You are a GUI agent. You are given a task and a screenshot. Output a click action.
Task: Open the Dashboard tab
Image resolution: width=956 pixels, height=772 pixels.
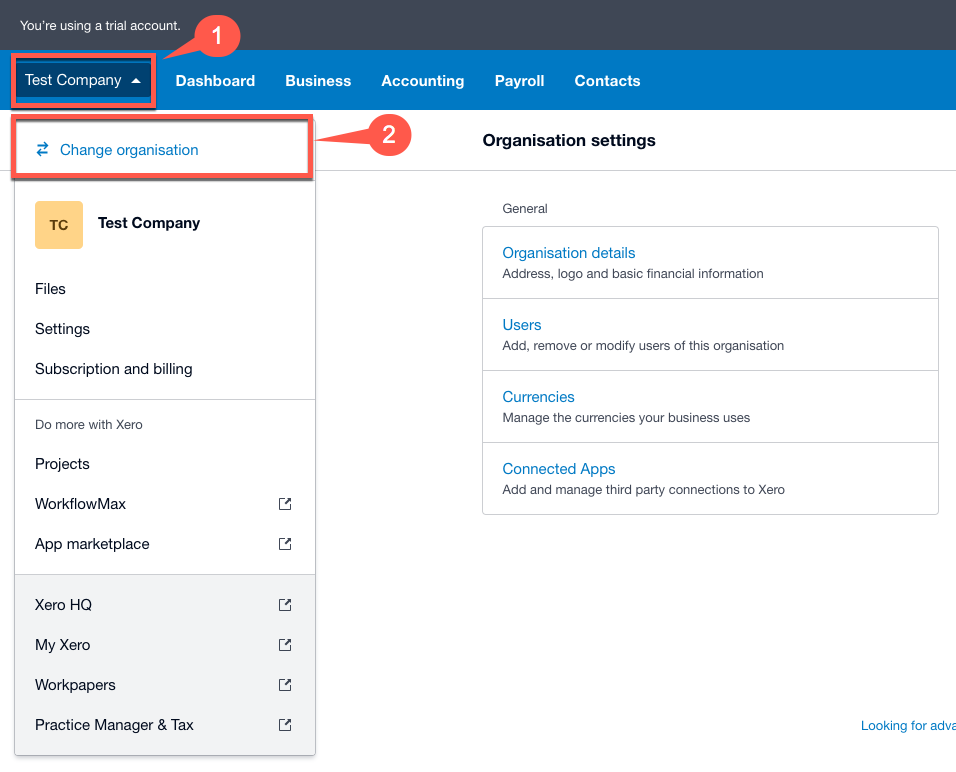coord(215,80)
